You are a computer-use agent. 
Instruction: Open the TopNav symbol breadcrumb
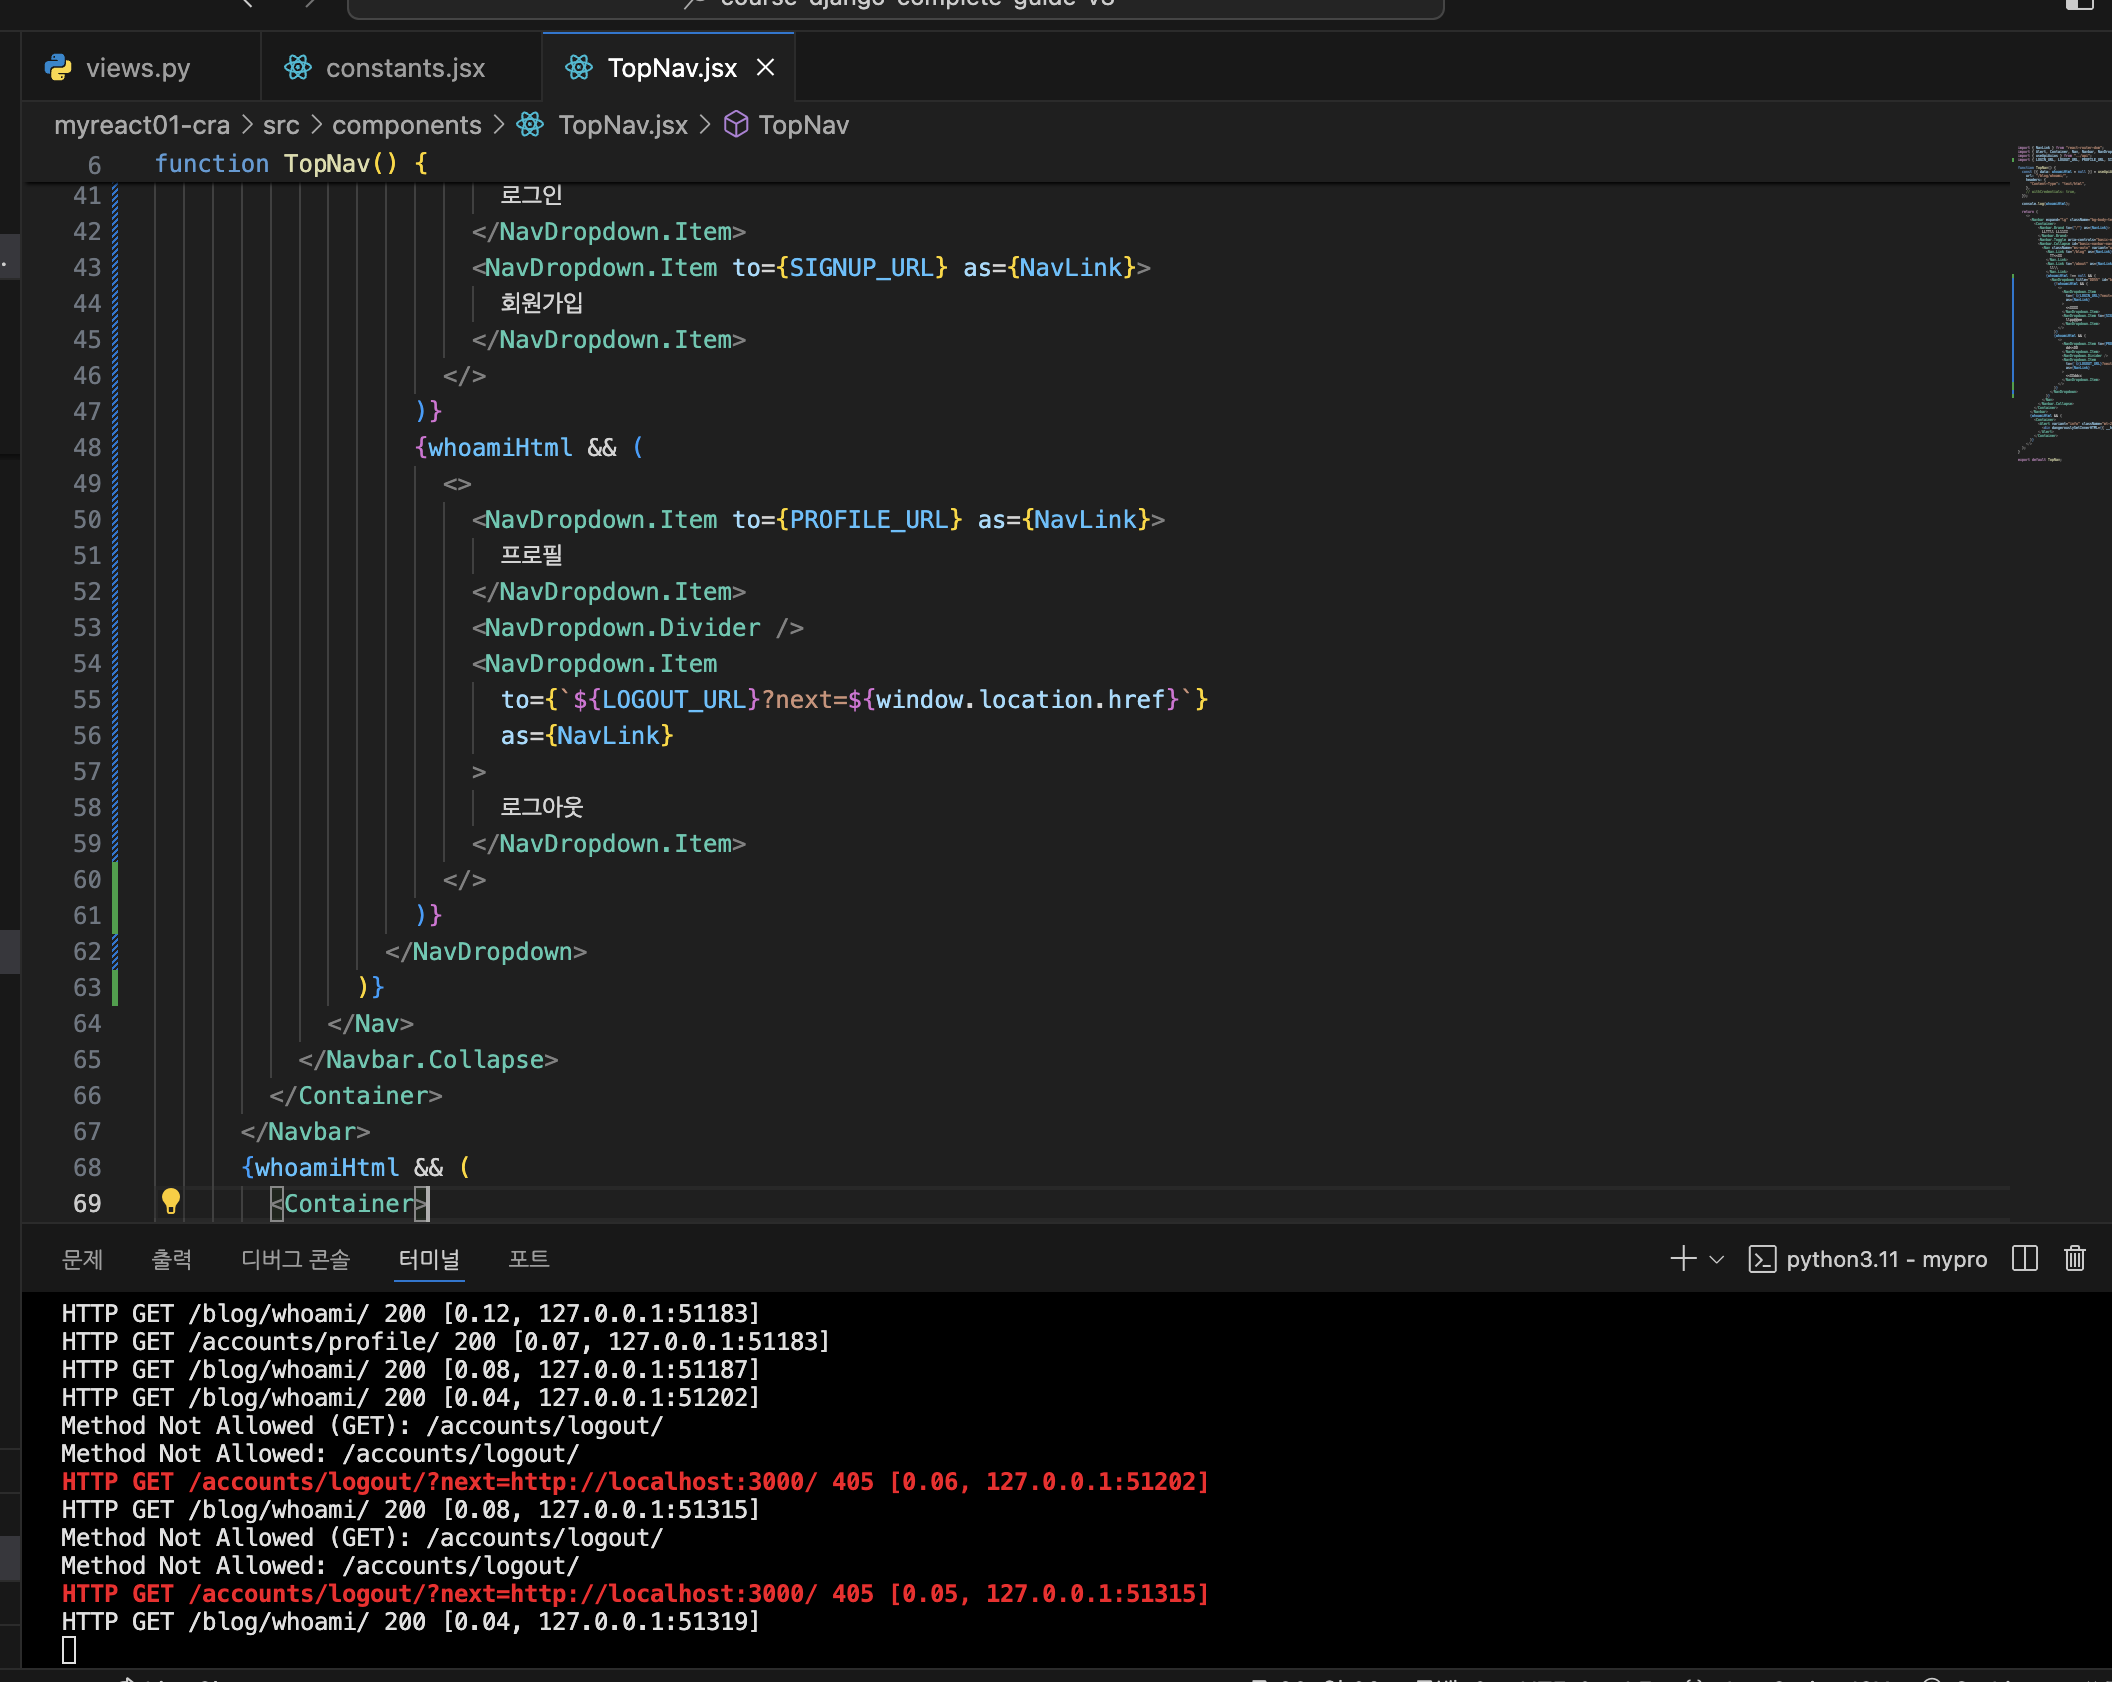click(804, 125)
